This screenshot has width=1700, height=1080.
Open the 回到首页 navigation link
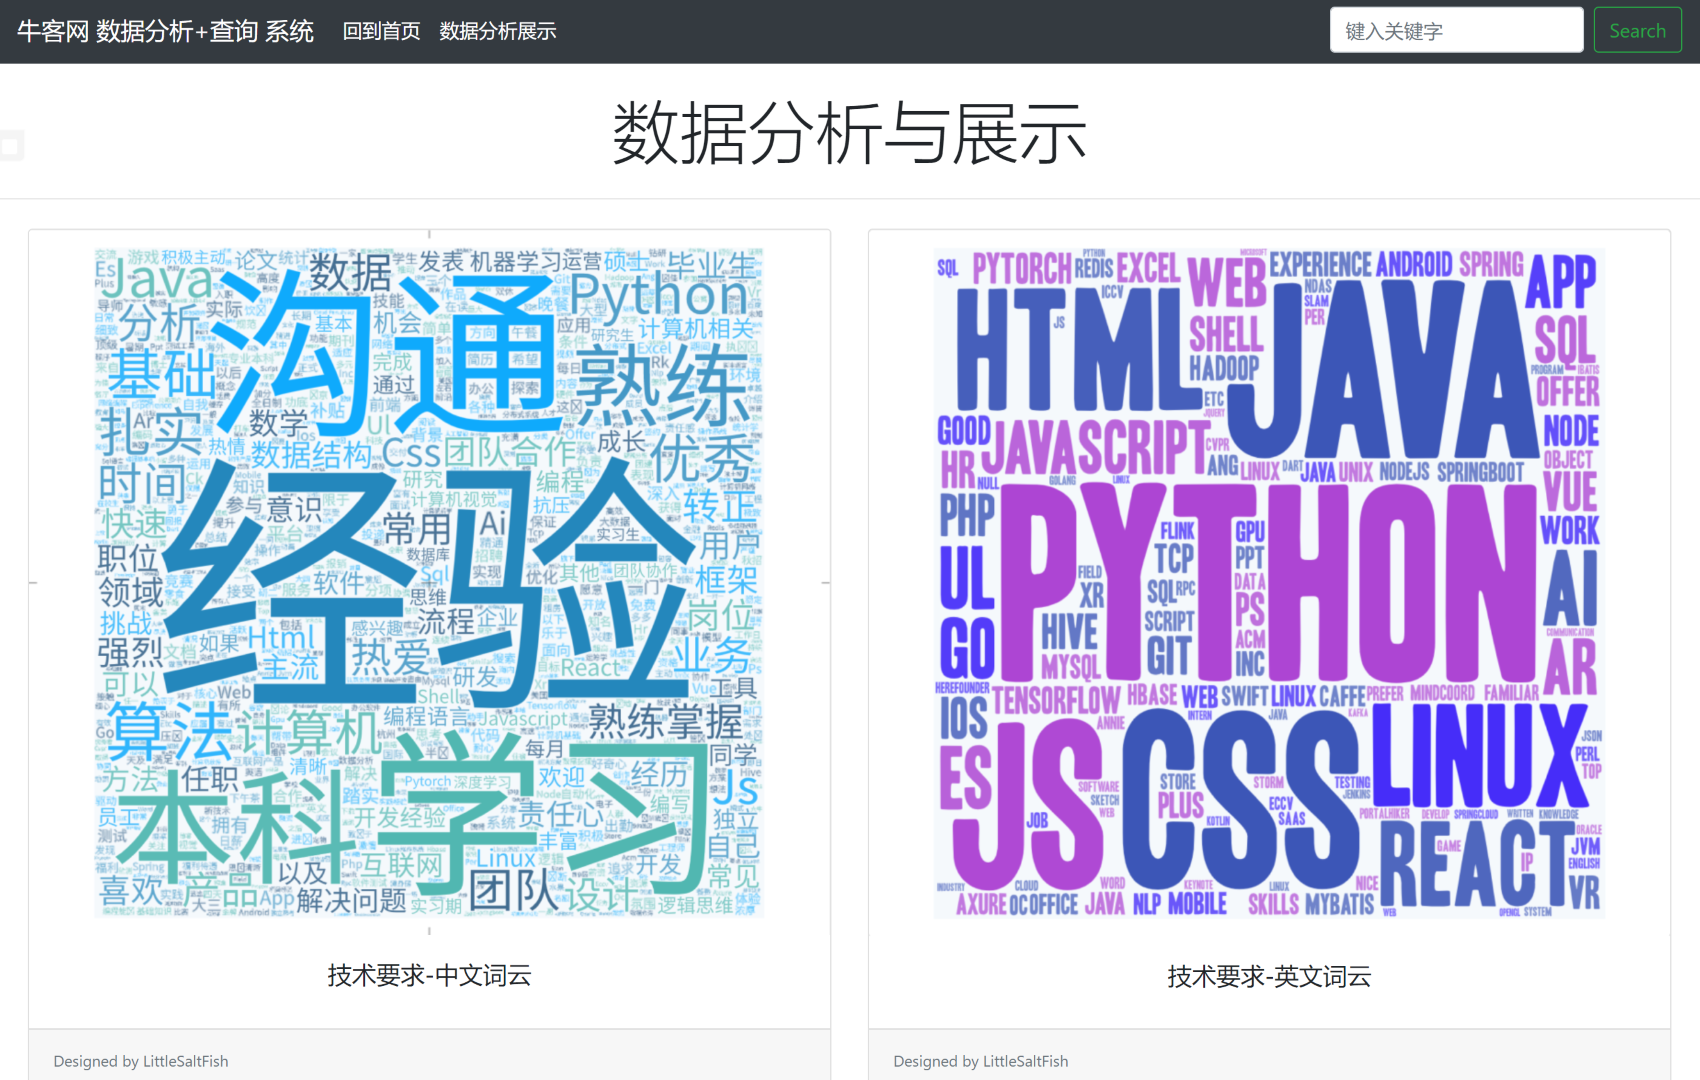pyautogui.click(x=381, y=31)
